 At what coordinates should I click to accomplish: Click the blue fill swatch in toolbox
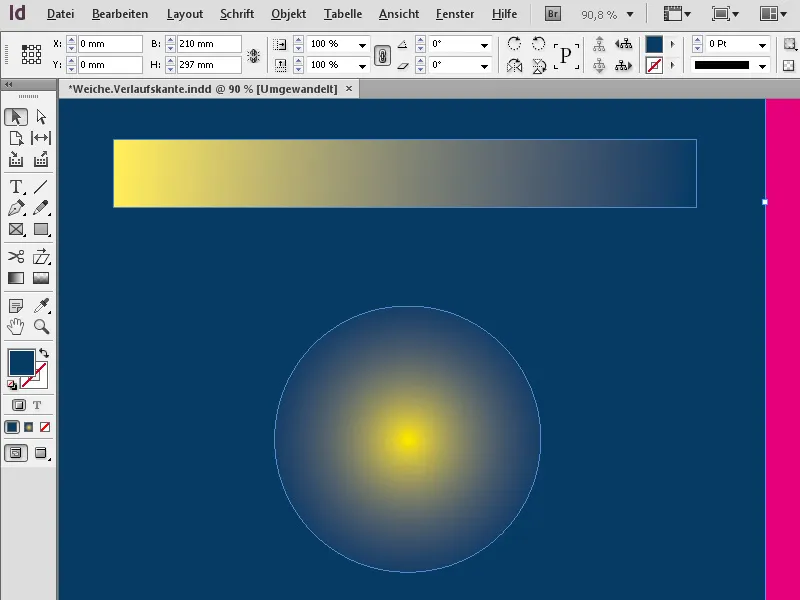tap(21, 362)
